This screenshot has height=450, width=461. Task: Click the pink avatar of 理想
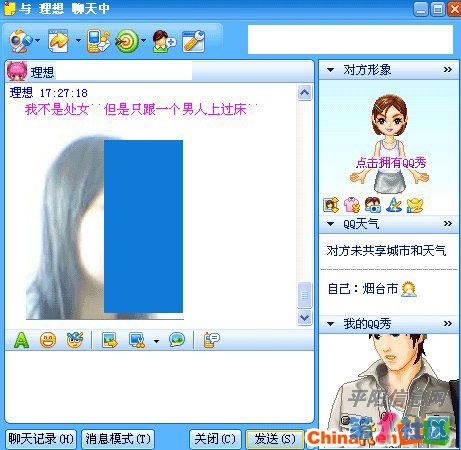pos(17,71)
